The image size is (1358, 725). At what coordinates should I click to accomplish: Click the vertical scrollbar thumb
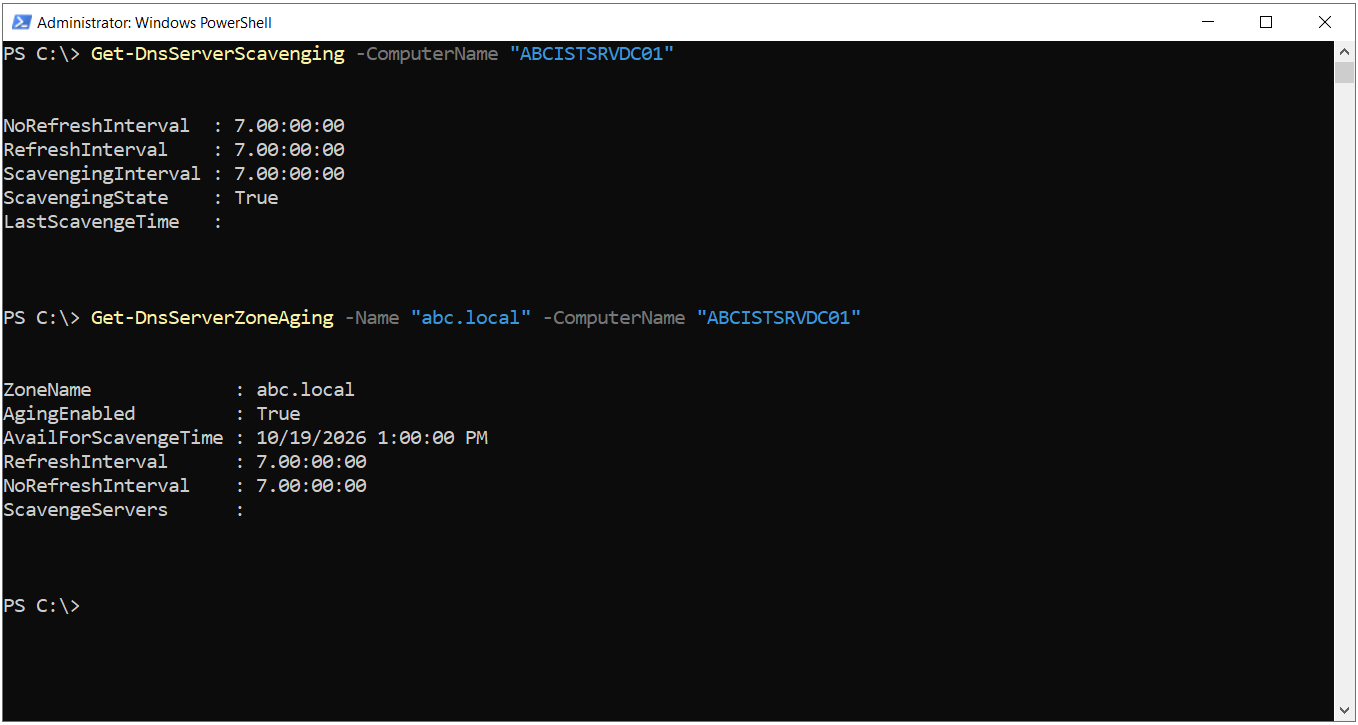[1344, 72]
